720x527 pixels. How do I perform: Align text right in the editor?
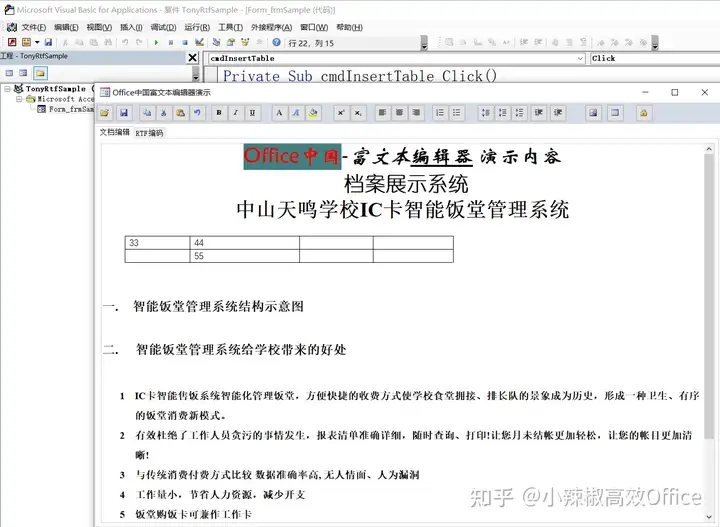click(416, 113)
